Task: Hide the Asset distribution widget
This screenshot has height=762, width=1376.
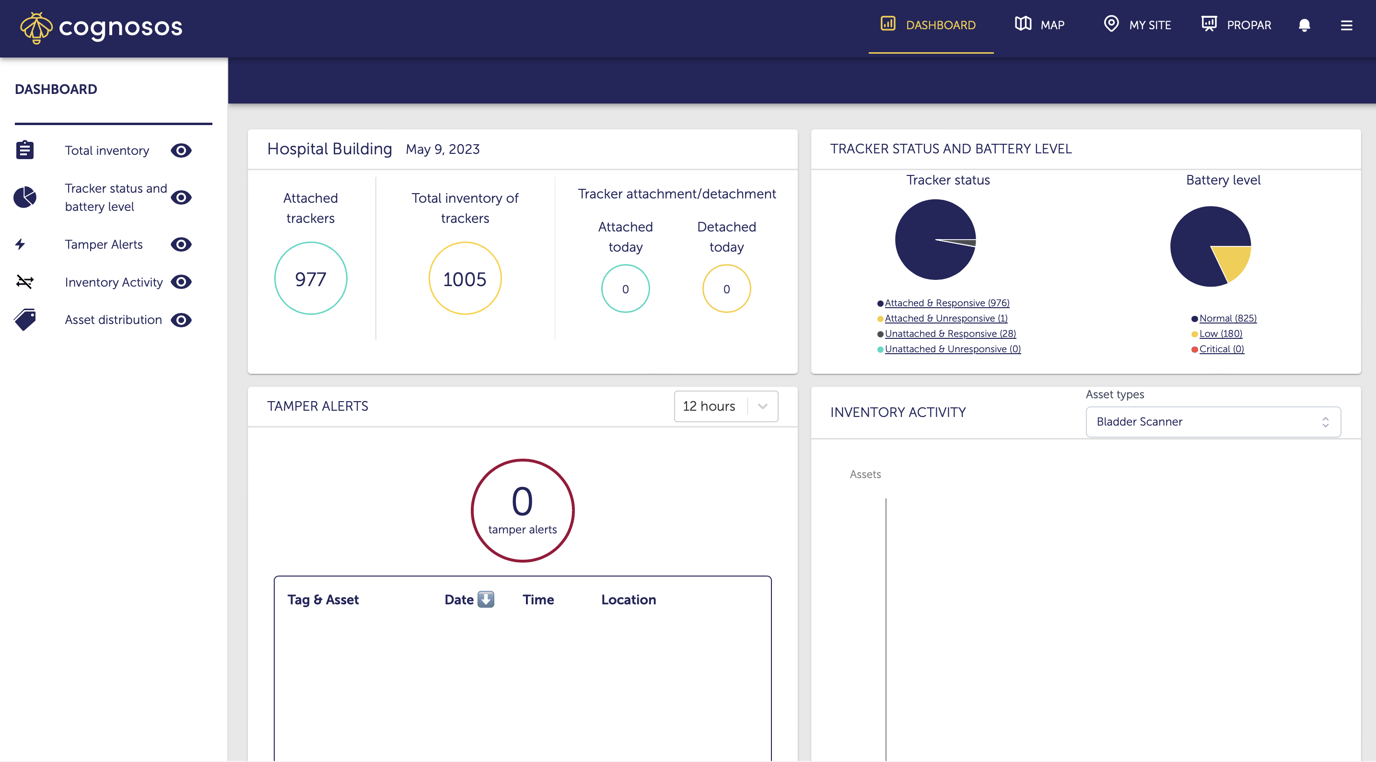Action: pyautogui.click(x=181, y=320)
